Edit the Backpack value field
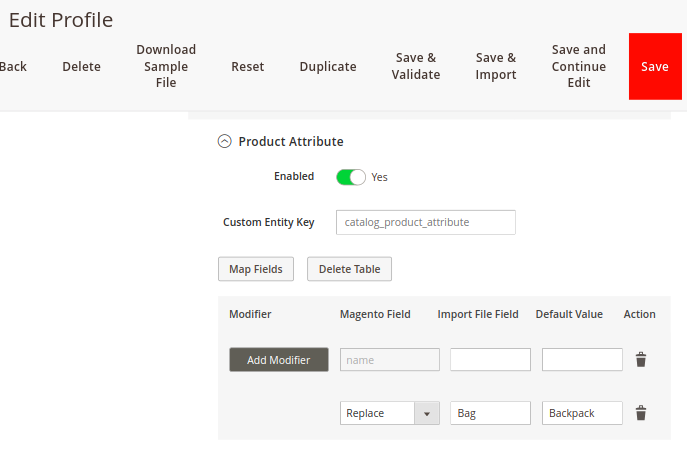Screen dimensions: 687x475 click(582, 413)
